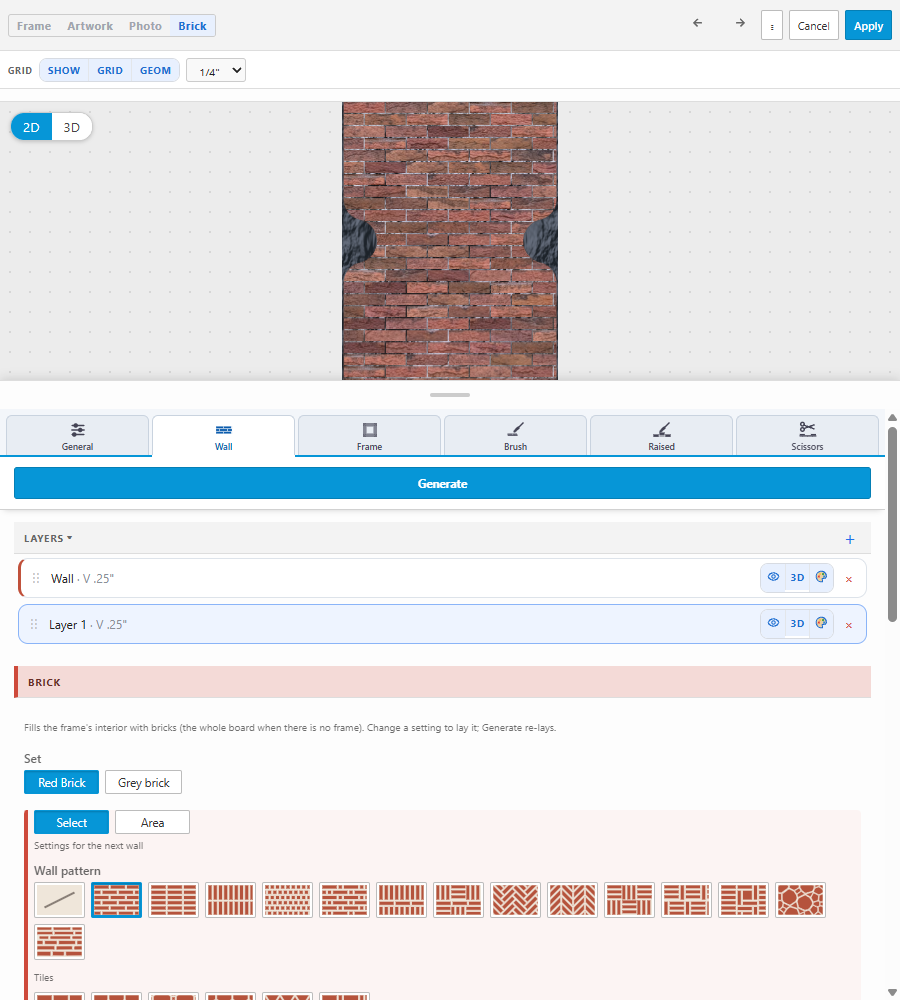
Task: Select the vertical soldier bricks wall pattern
Action: 230,900
